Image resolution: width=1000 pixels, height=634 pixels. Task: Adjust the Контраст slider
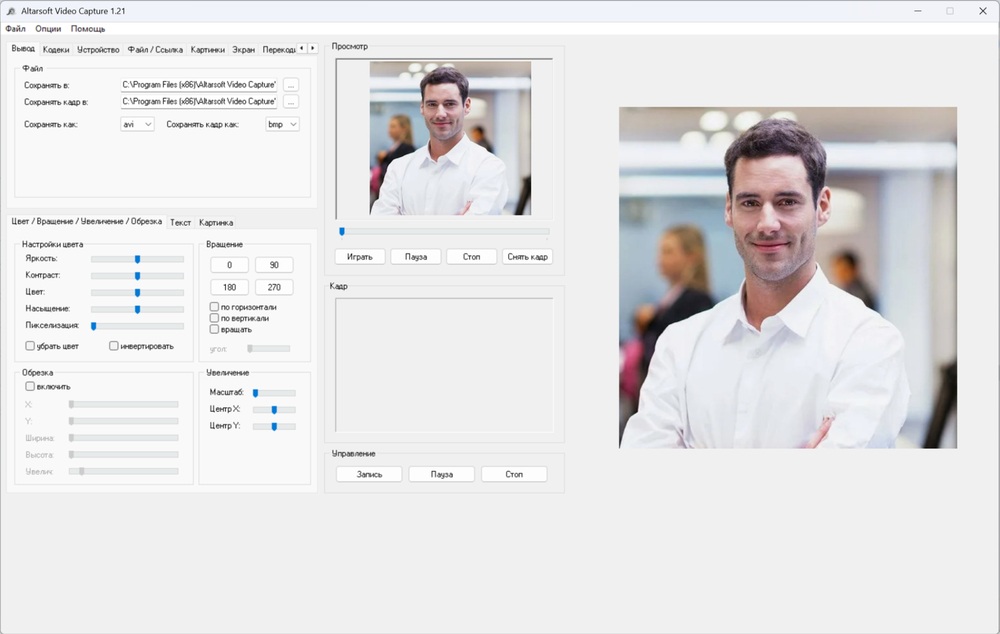(137, 276)
